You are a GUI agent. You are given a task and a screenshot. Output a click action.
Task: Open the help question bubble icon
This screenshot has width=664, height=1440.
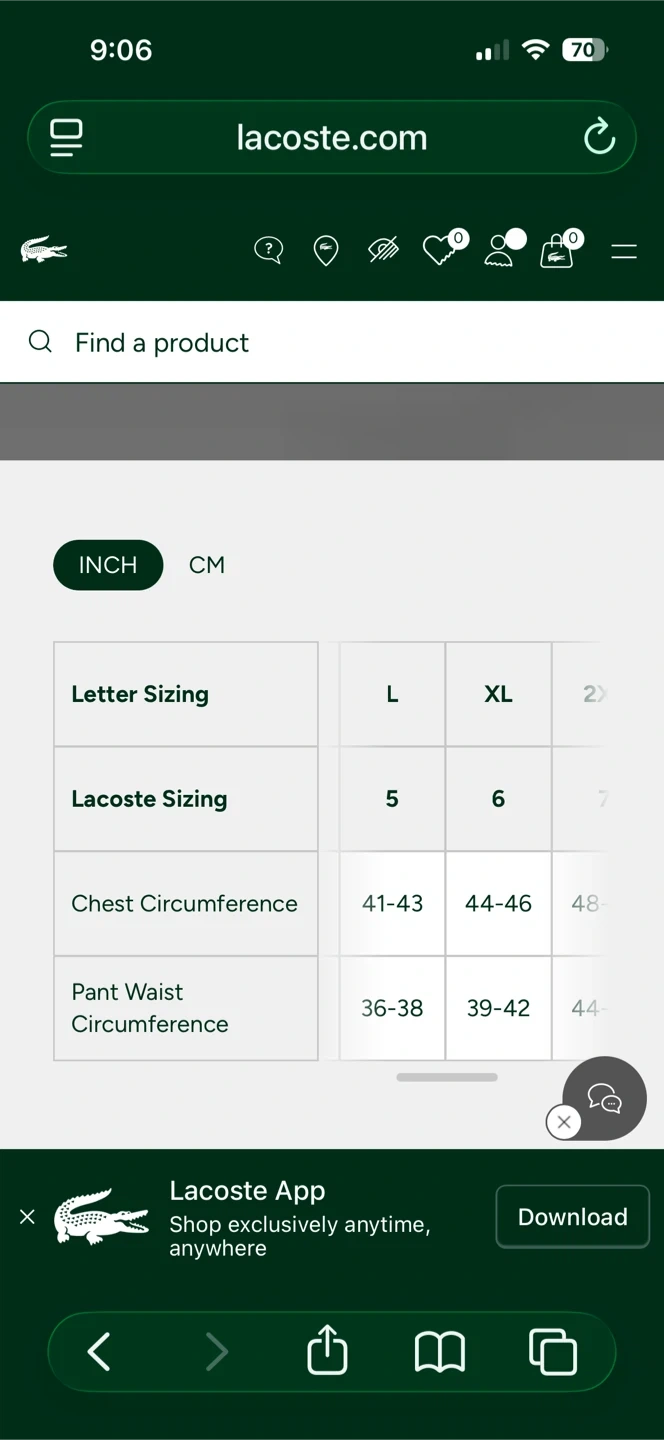(268, 250)
